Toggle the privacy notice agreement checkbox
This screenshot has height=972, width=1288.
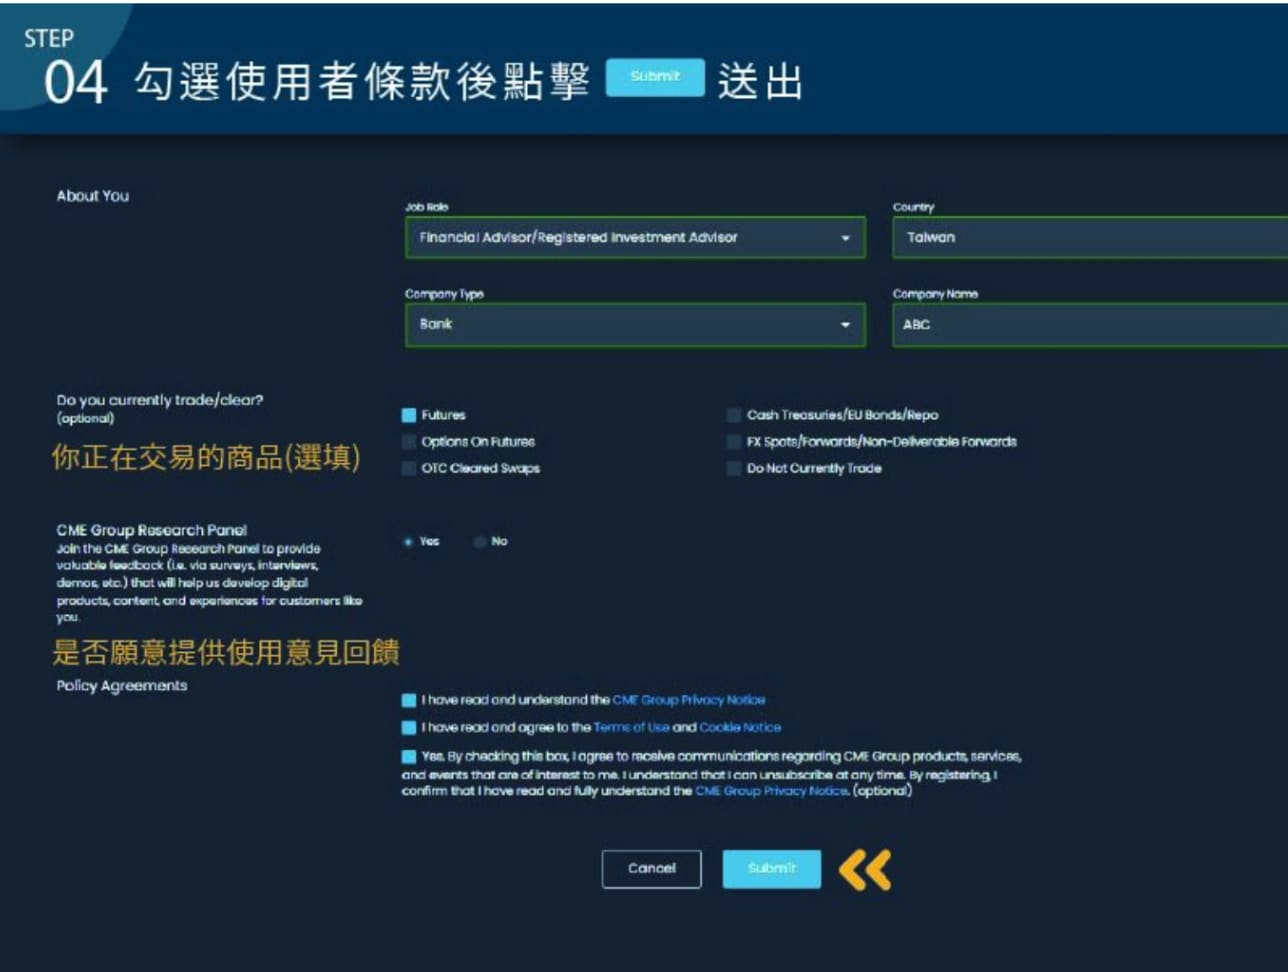tap(409, 701)
